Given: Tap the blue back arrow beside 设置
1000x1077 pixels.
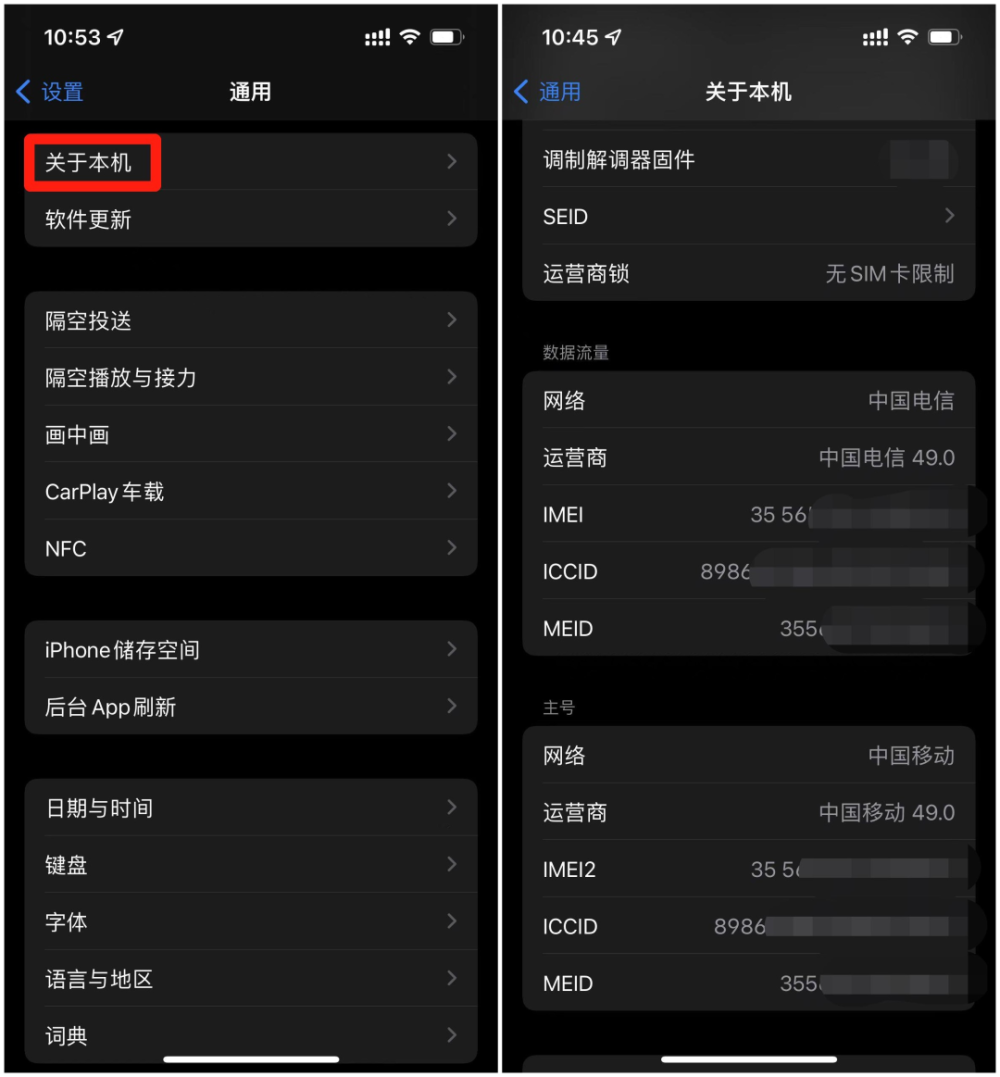Looking at the screenshot, I should [23, 91].
